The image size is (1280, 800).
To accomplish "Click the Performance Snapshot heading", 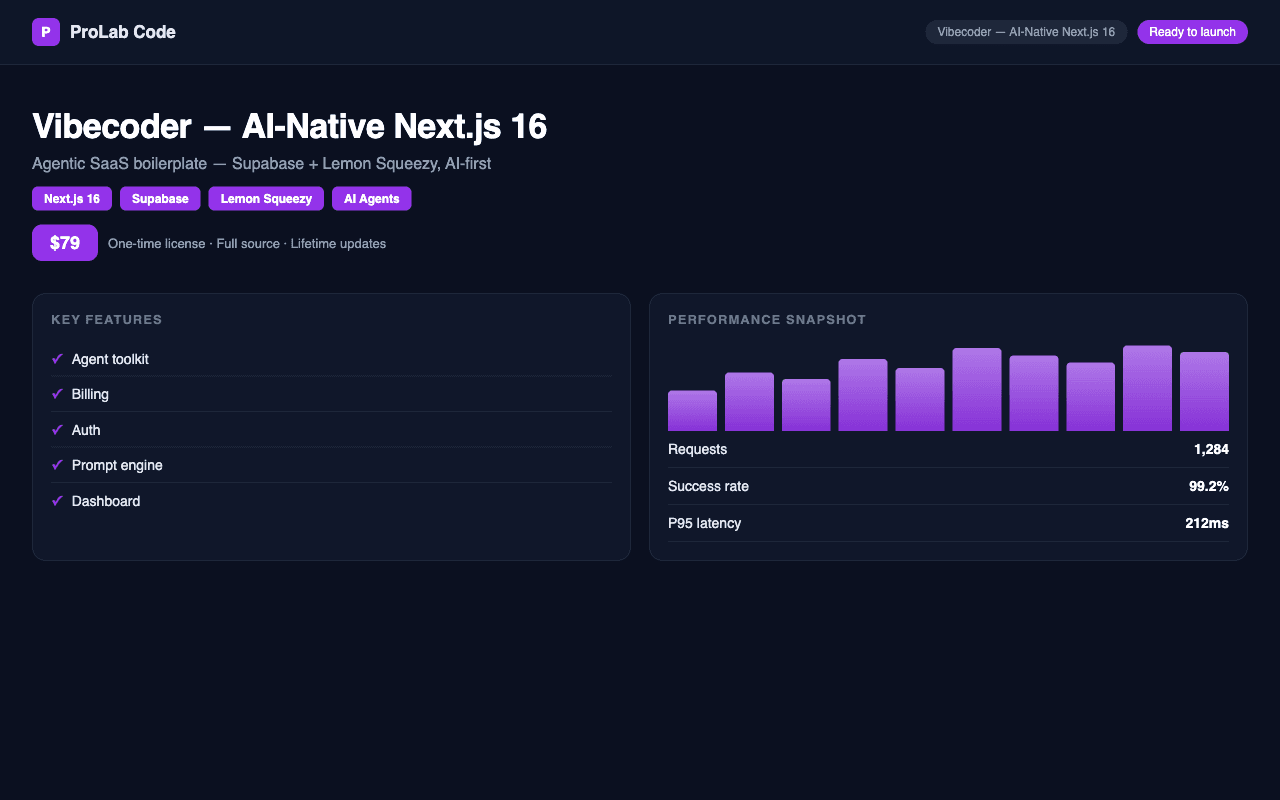I will [767, 320].
